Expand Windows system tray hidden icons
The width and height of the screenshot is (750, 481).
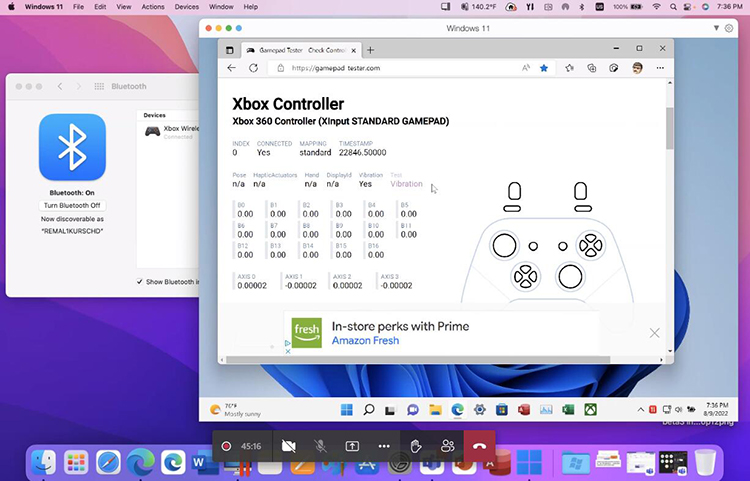coord(640,410)
